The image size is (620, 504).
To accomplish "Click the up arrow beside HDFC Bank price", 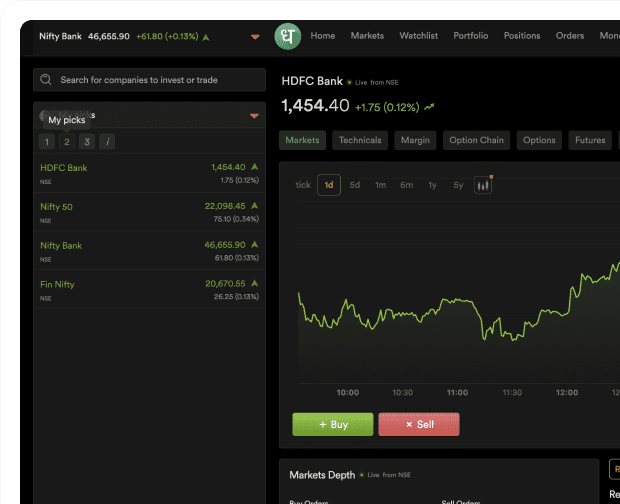I will point(255,167).
